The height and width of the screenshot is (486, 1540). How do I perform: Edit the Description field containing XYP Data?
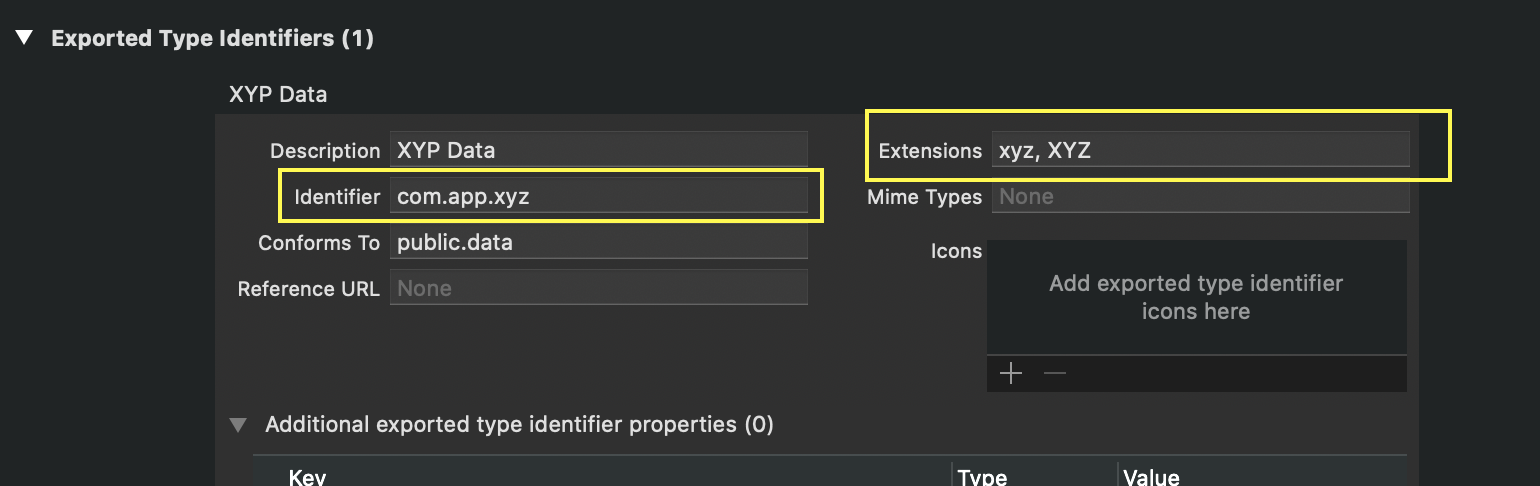point(598,150)
